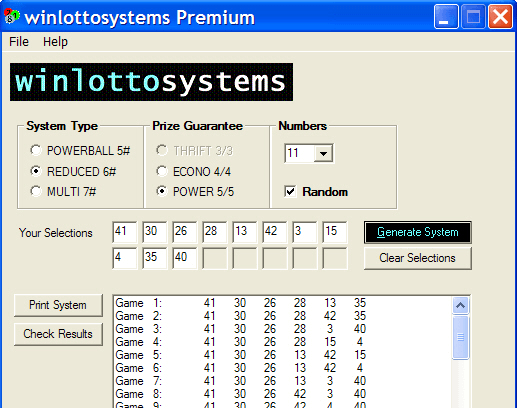Open the File menu

tap(19, 42)
